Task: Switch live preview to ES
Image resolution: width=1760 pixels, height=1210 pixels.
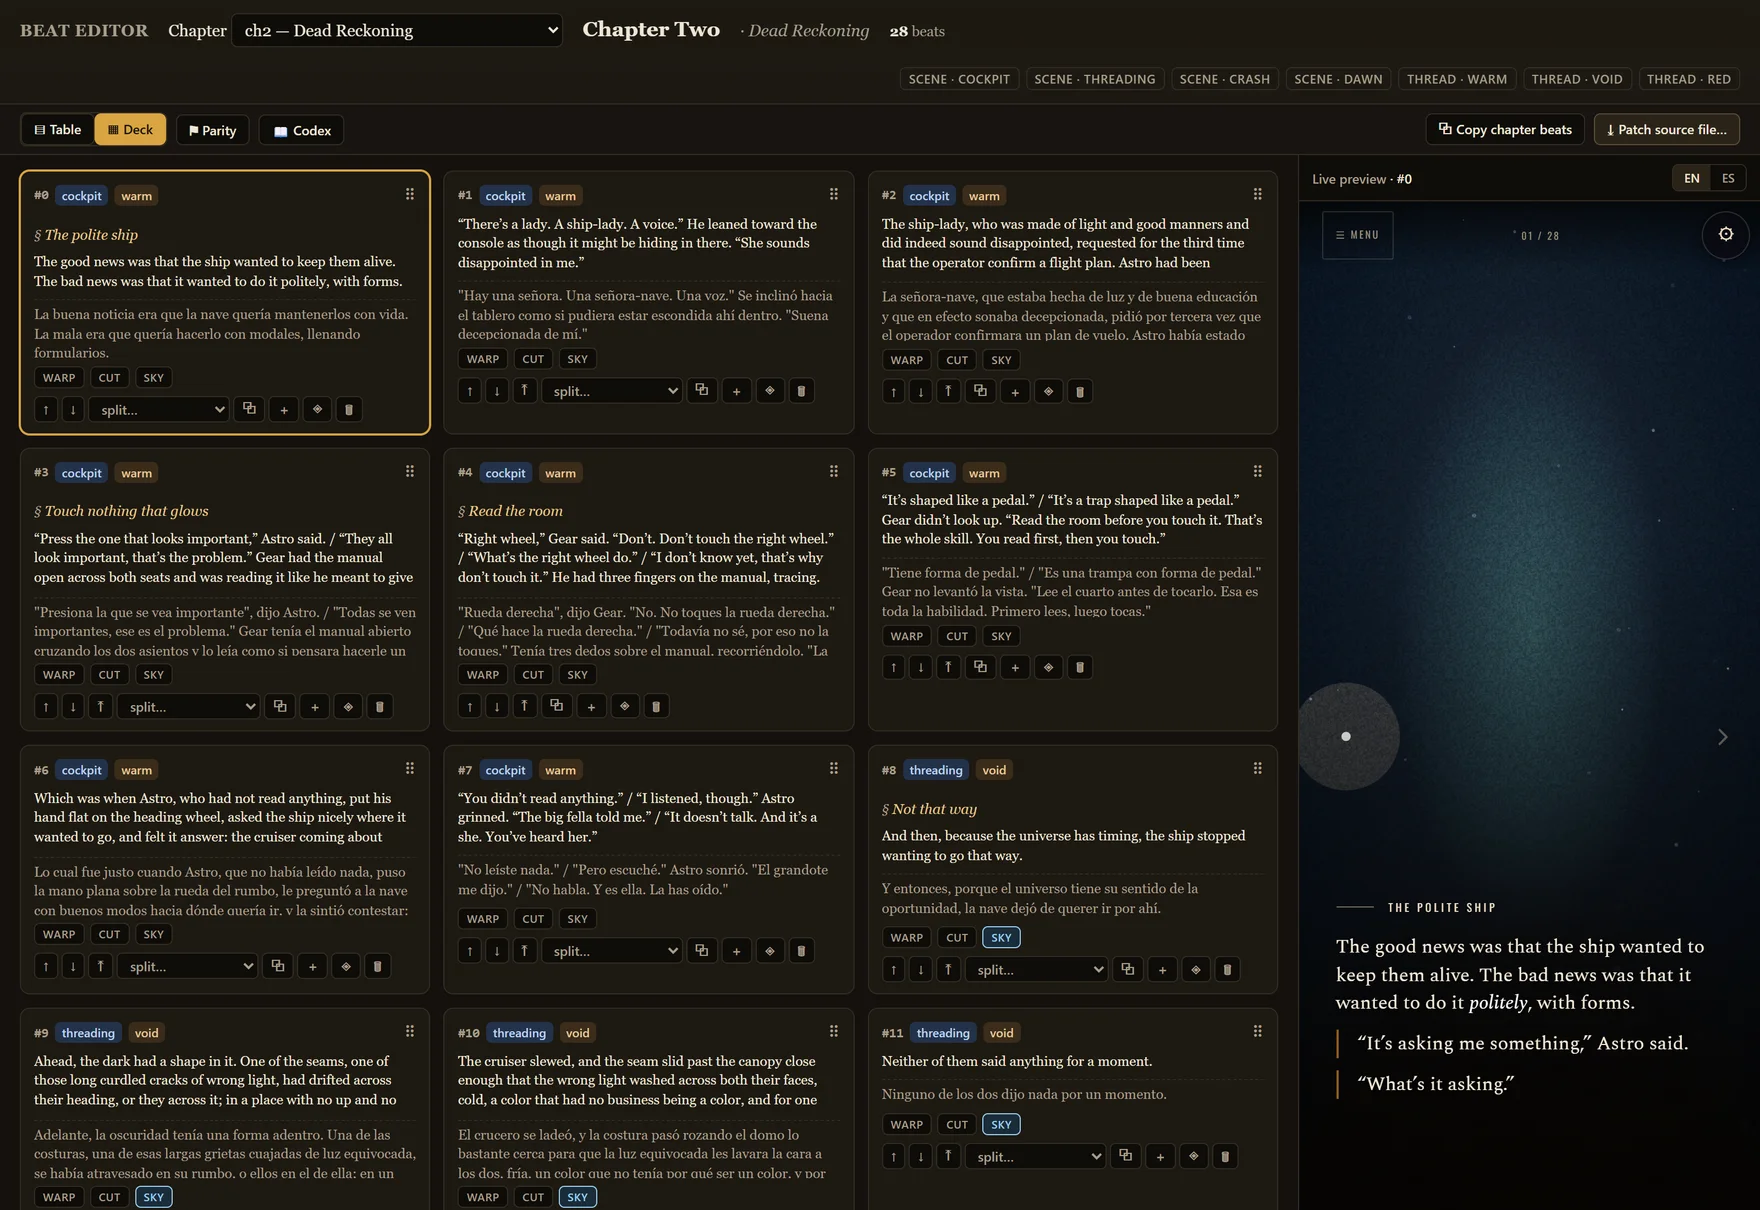Action: pos(1728,178)
